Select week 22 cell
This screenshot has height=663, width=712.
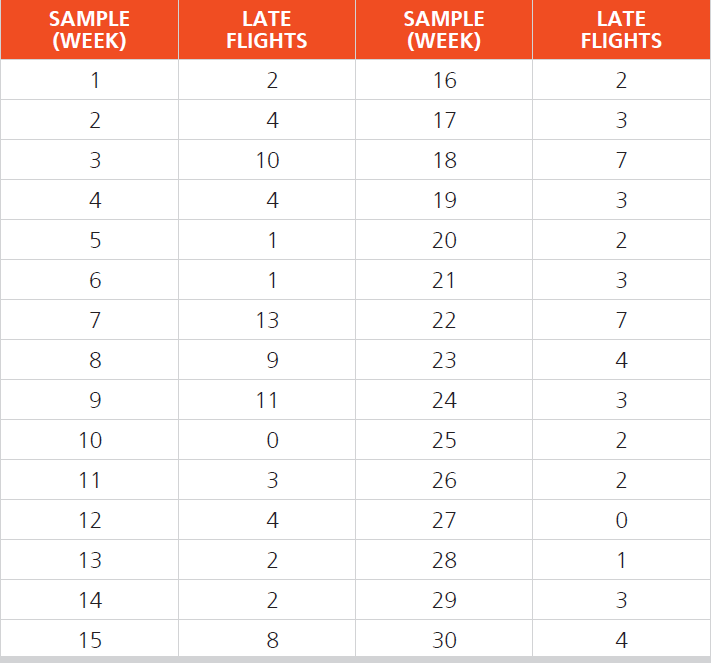(444, 320)
